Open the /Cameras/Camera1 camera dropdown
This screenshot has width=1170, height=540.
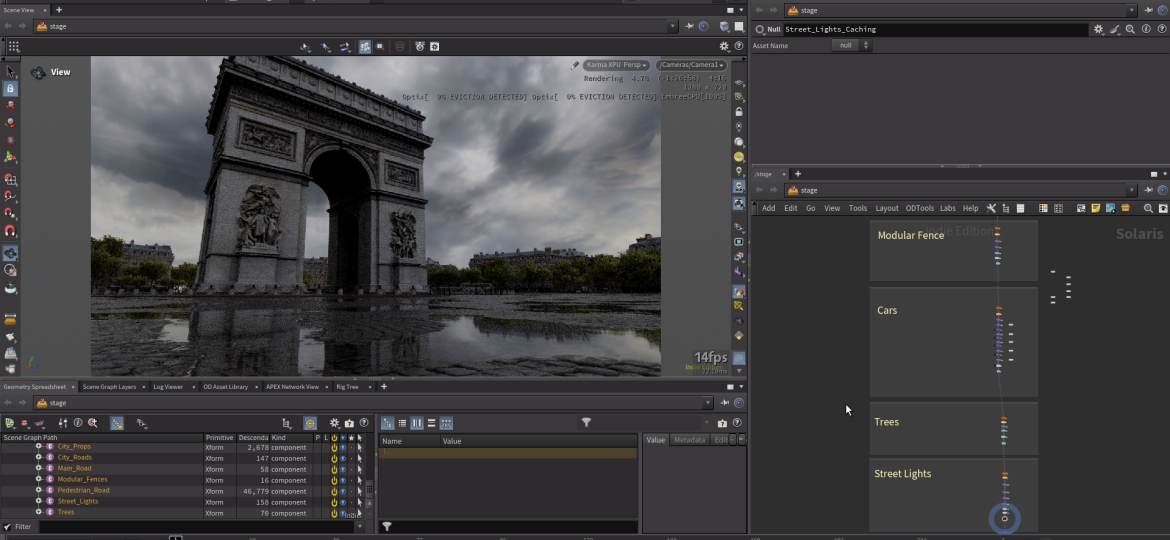click(691, 65)
